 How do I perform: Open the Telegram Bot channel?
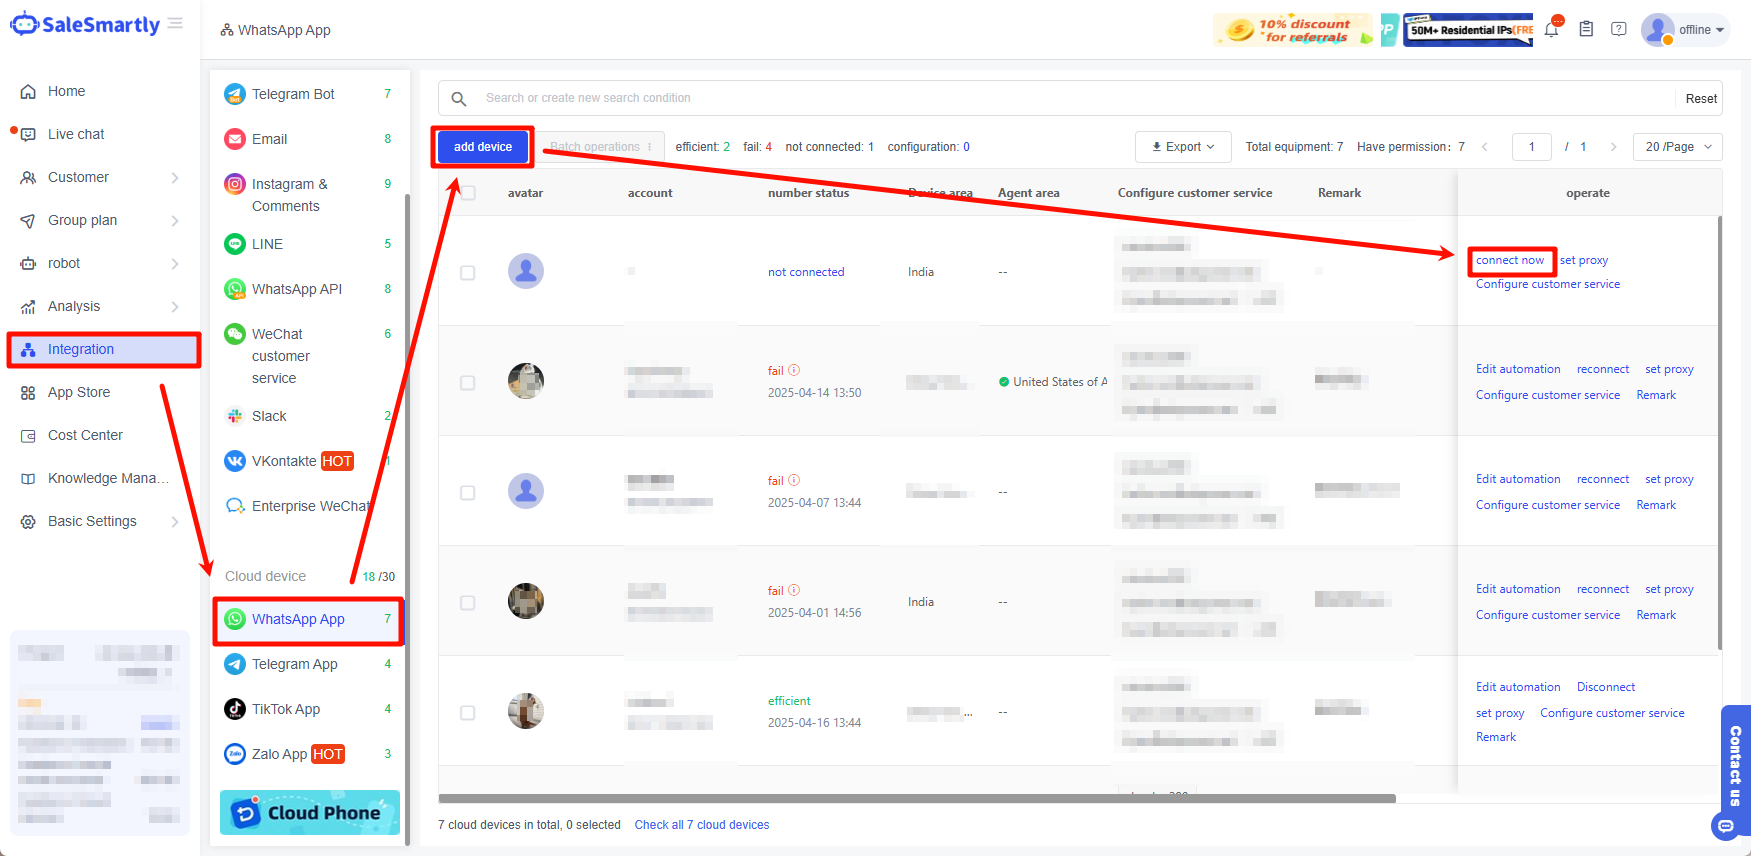(293, 94)
